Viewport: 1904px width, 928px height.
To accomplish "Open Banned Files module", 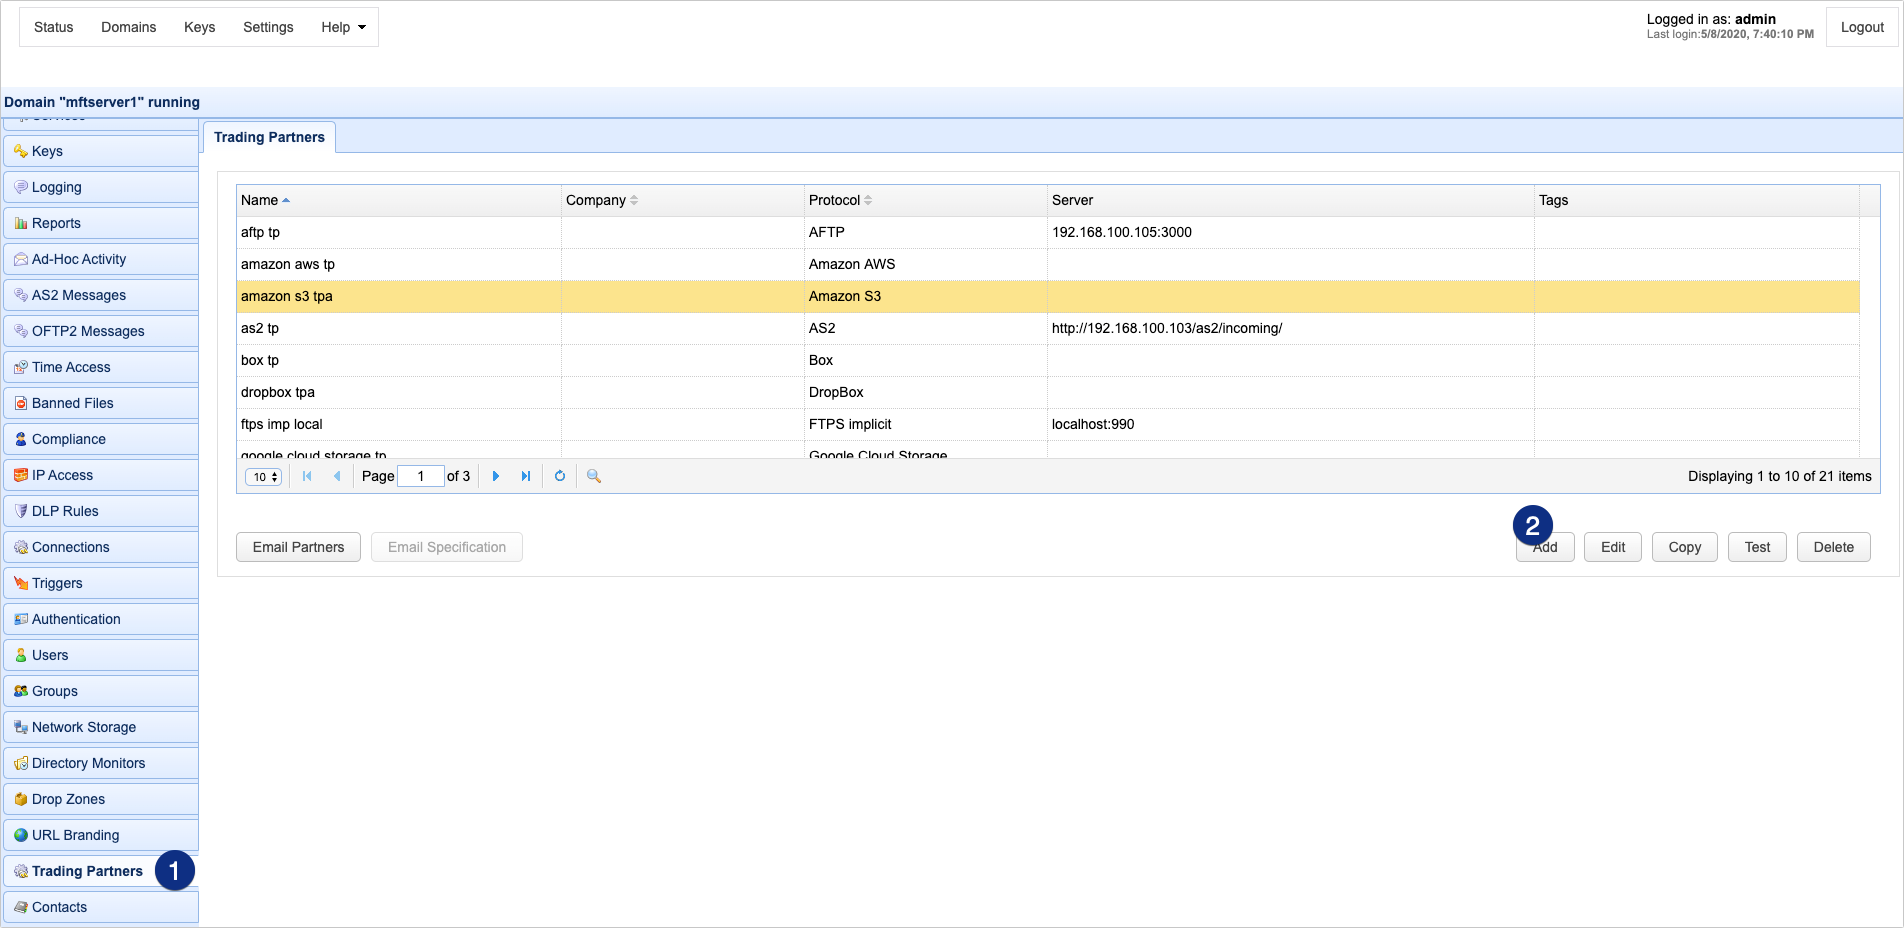I will [100, 403].
